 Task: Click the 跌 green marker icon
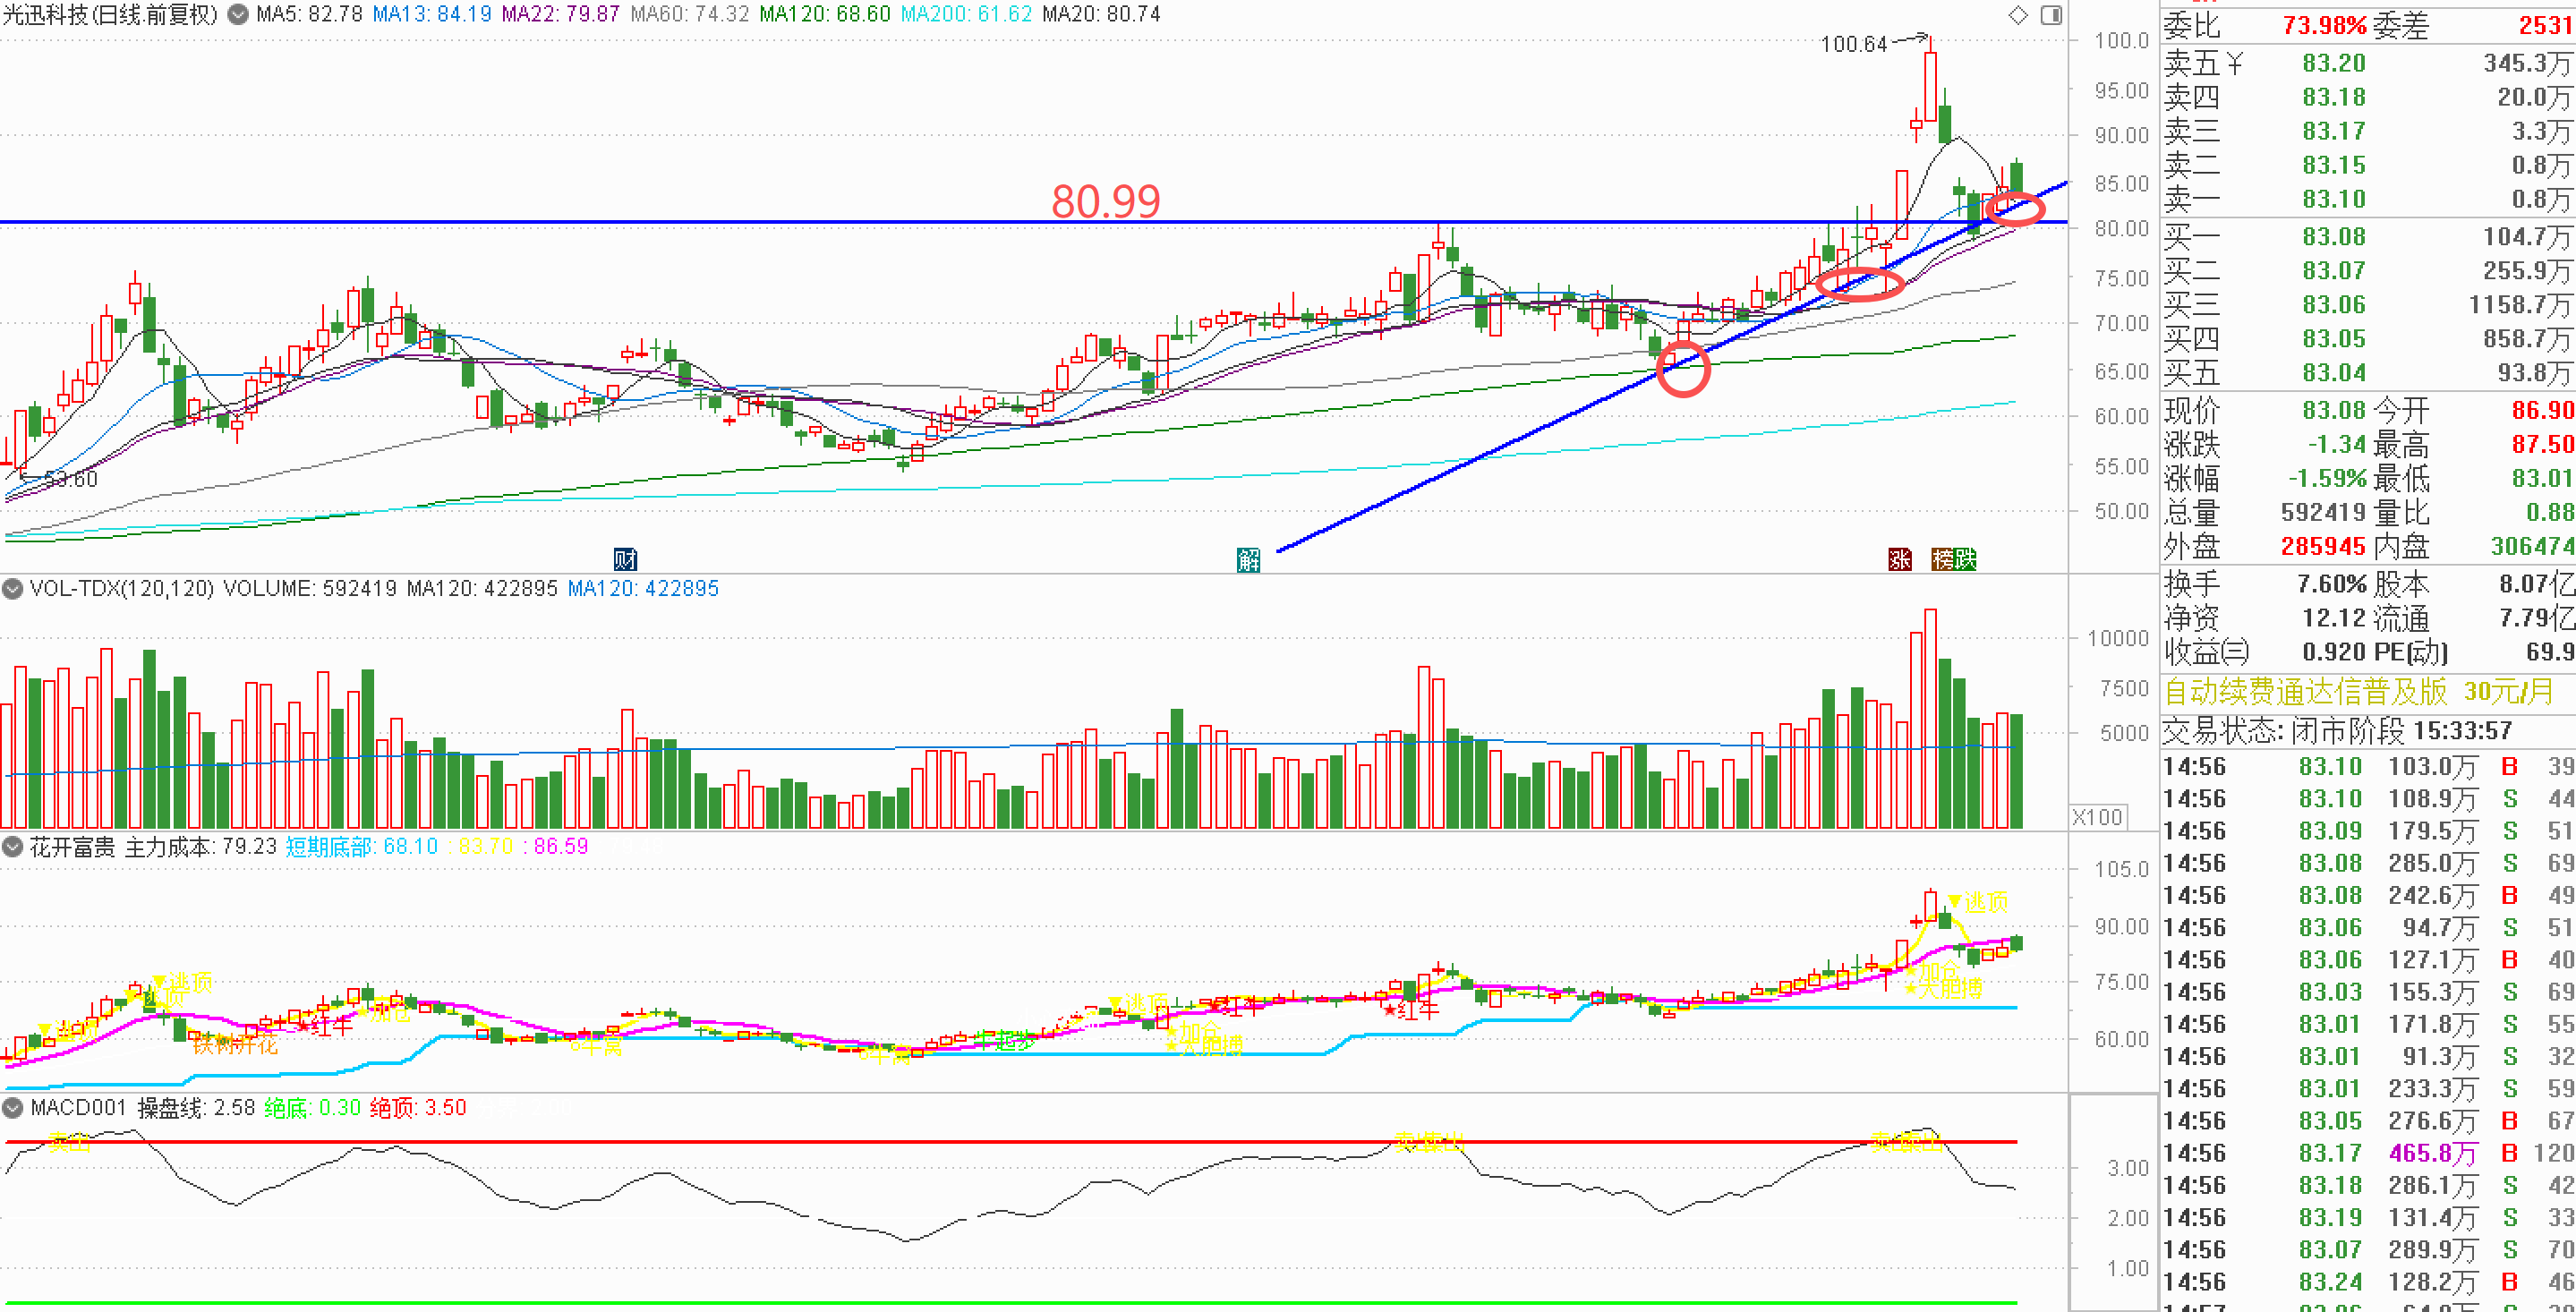coord(1965,559)
